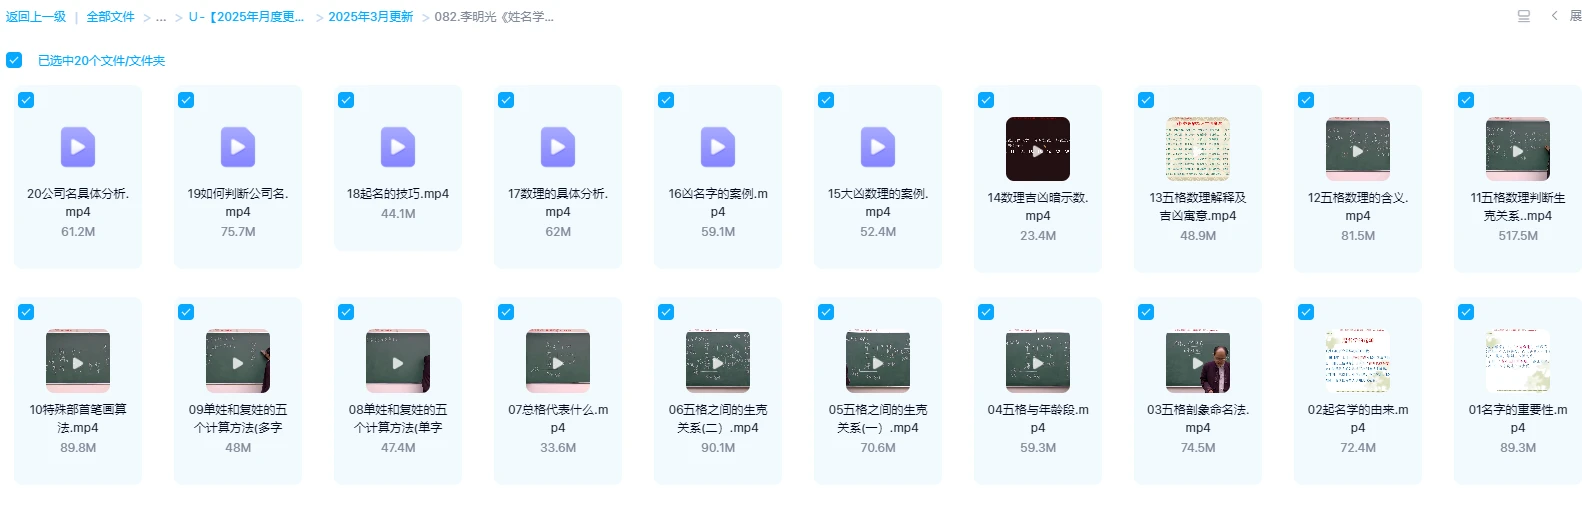Click the file name 09单姓和复姓的五个计算方法(多字
1582x520 pixels.
pyautogui.click(x=238, y=419)
